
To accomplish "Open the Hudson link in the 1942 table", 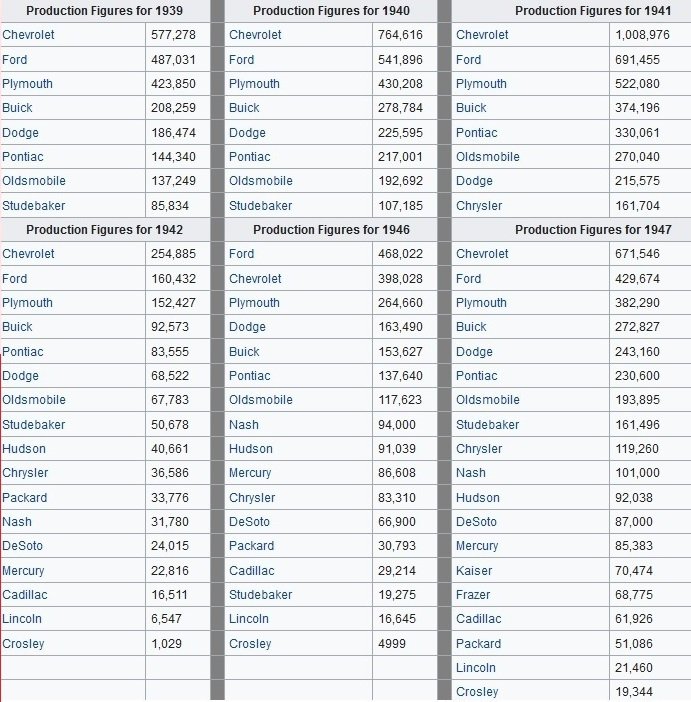I will tap(23, 449).
